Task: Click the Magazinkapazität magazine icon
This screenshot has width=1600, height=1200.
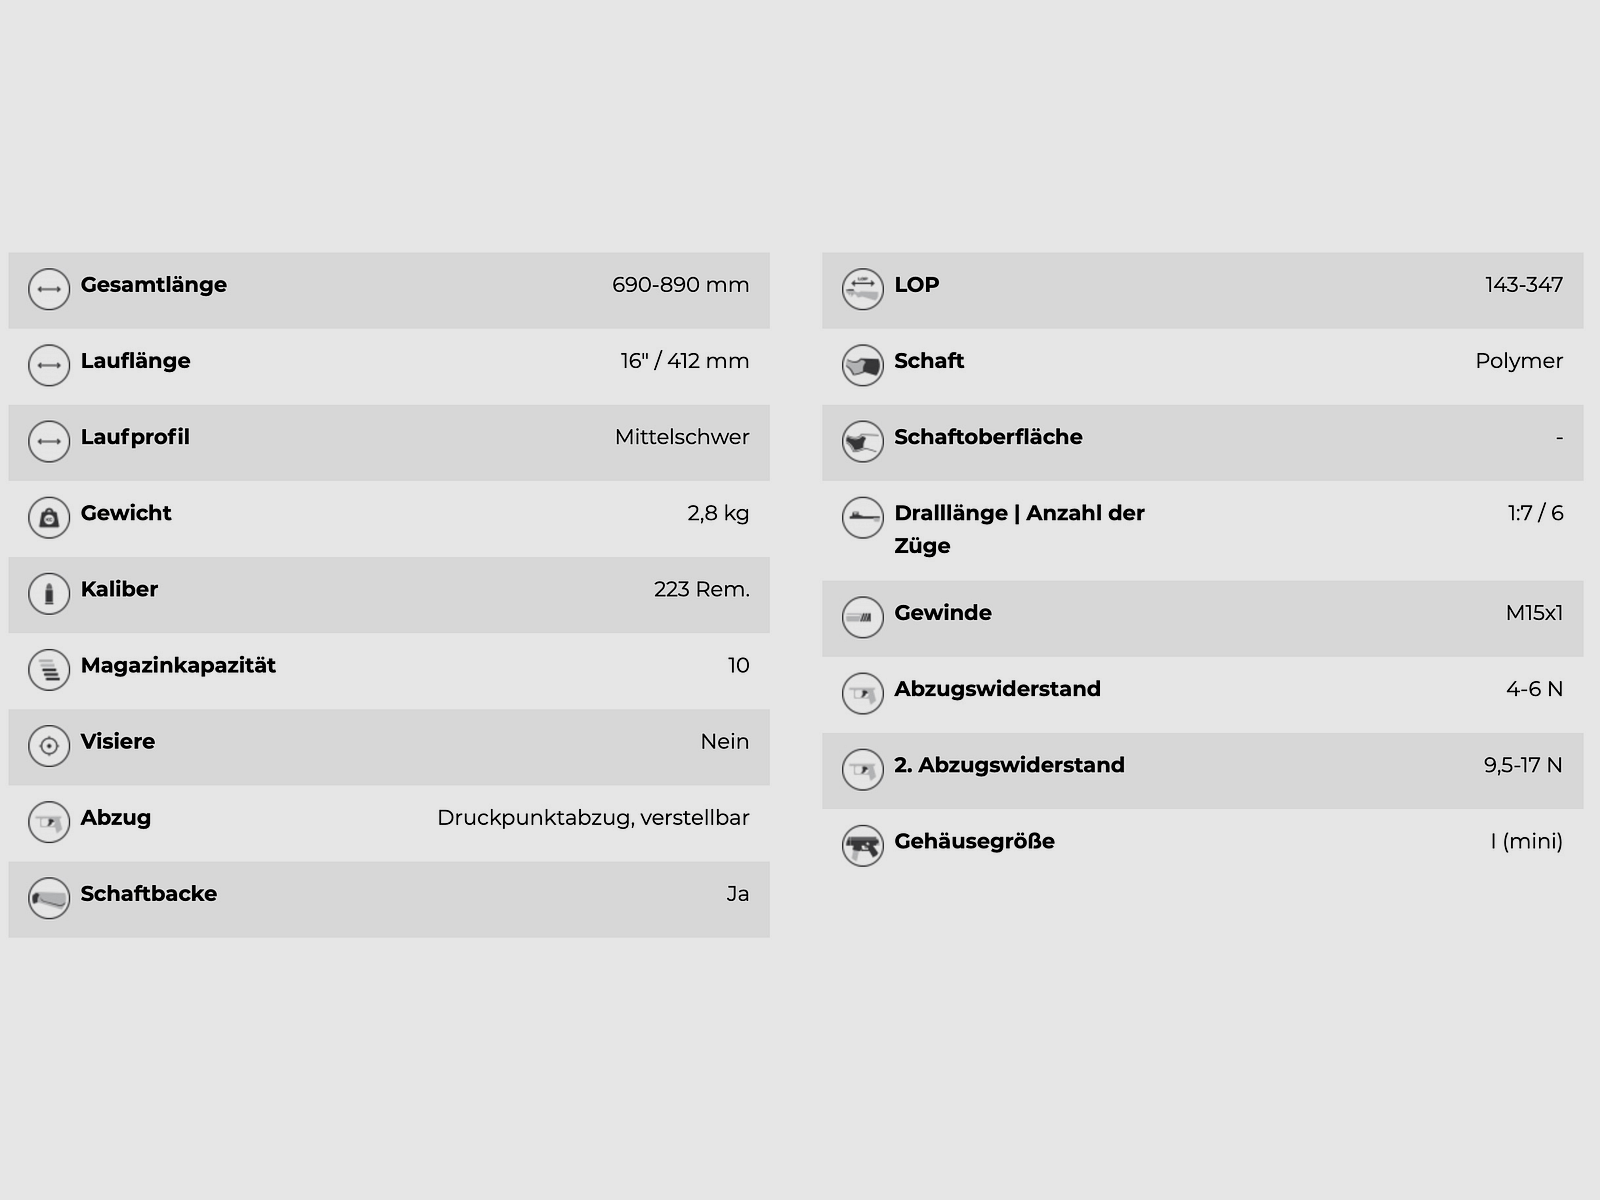Action: [x=49, y=670]
